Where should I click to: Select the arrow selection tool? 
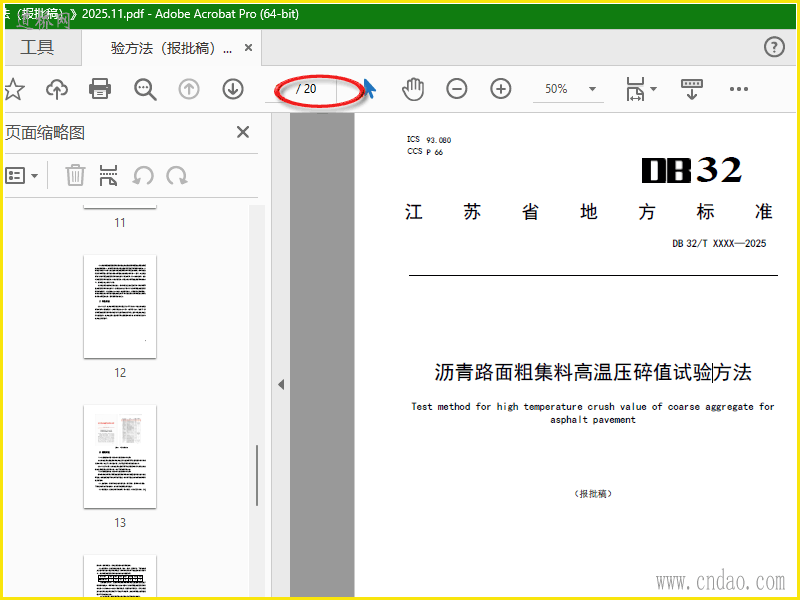tap(370, 89)
